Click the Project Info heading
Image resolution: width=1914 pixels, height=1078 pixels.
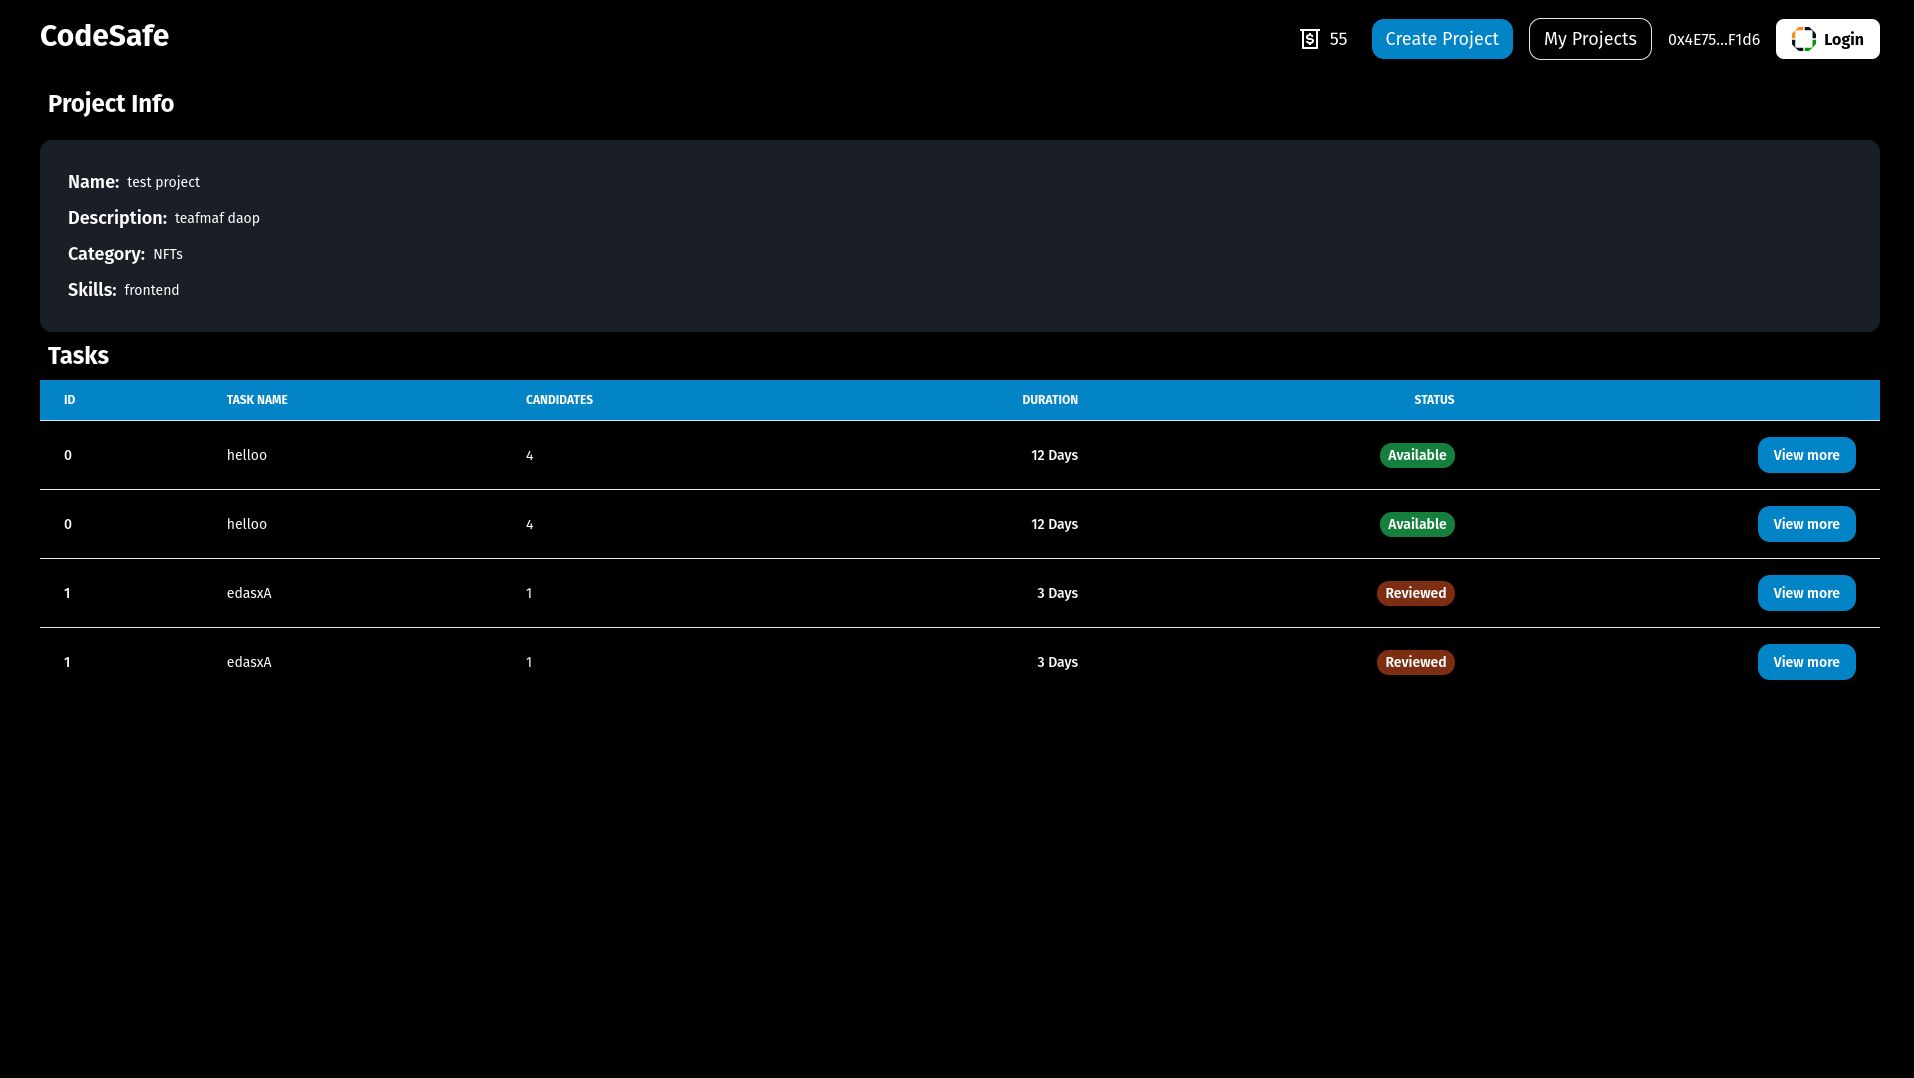111,104
